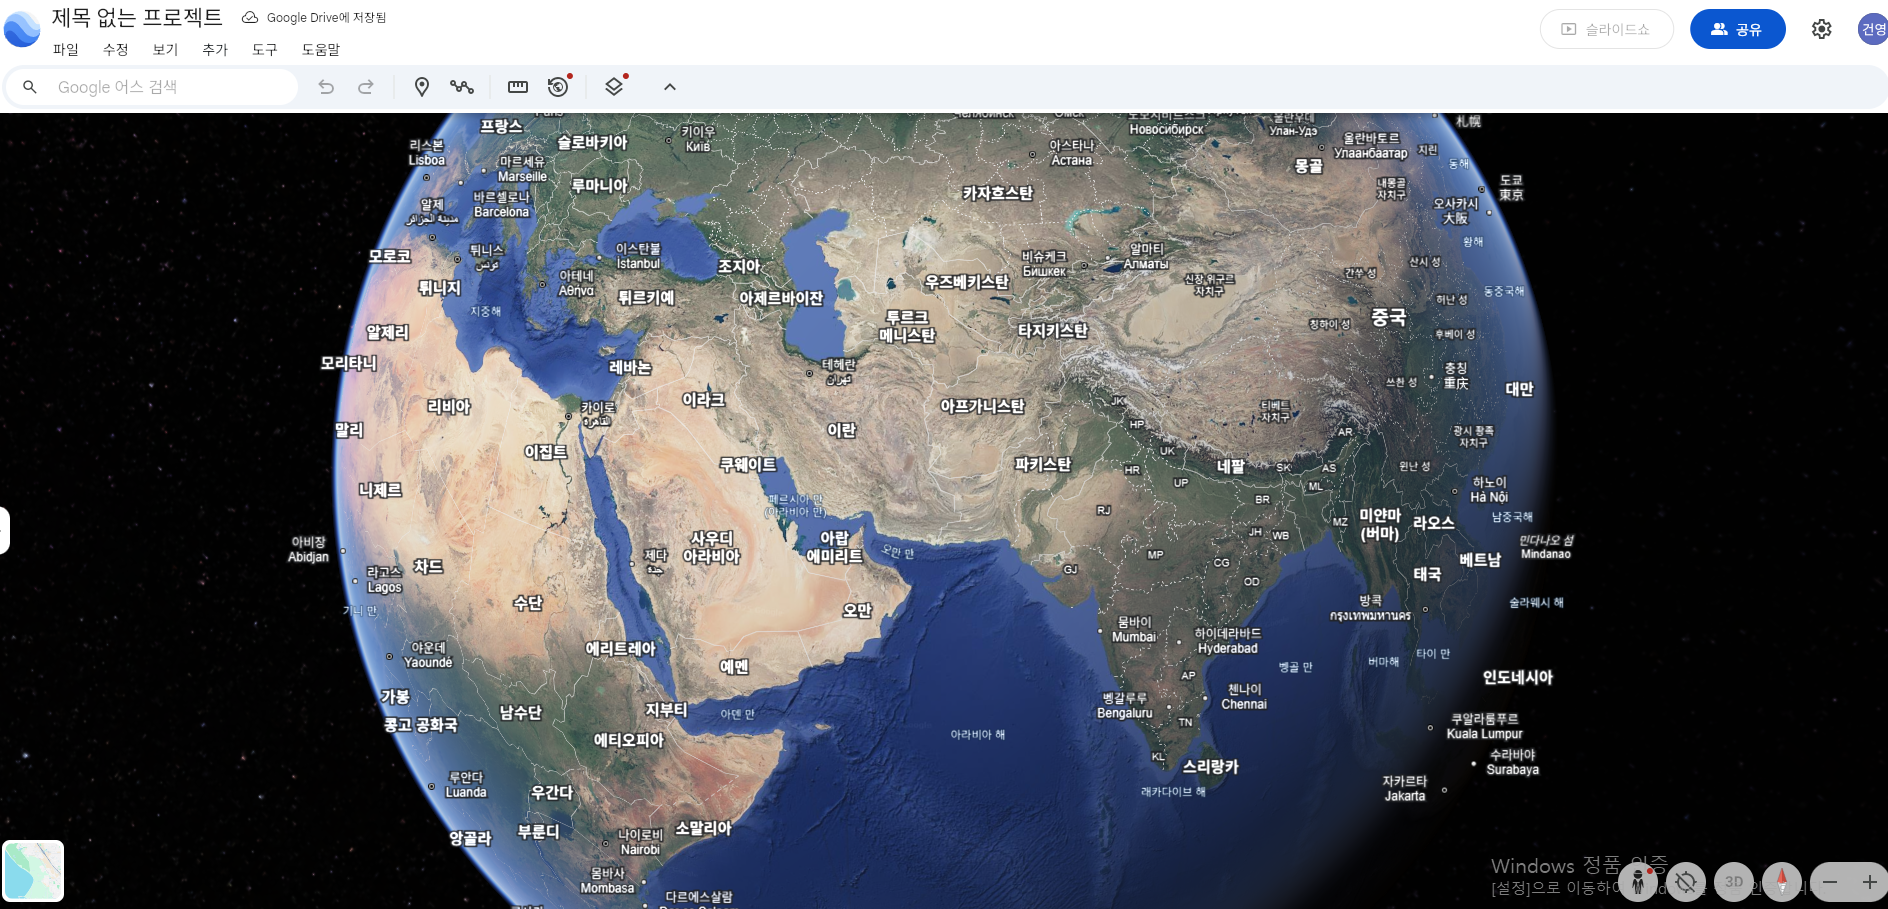Toggle the 3D view button
The height and width of the screenshot is (909, 1888).
tap(1734, 882)
